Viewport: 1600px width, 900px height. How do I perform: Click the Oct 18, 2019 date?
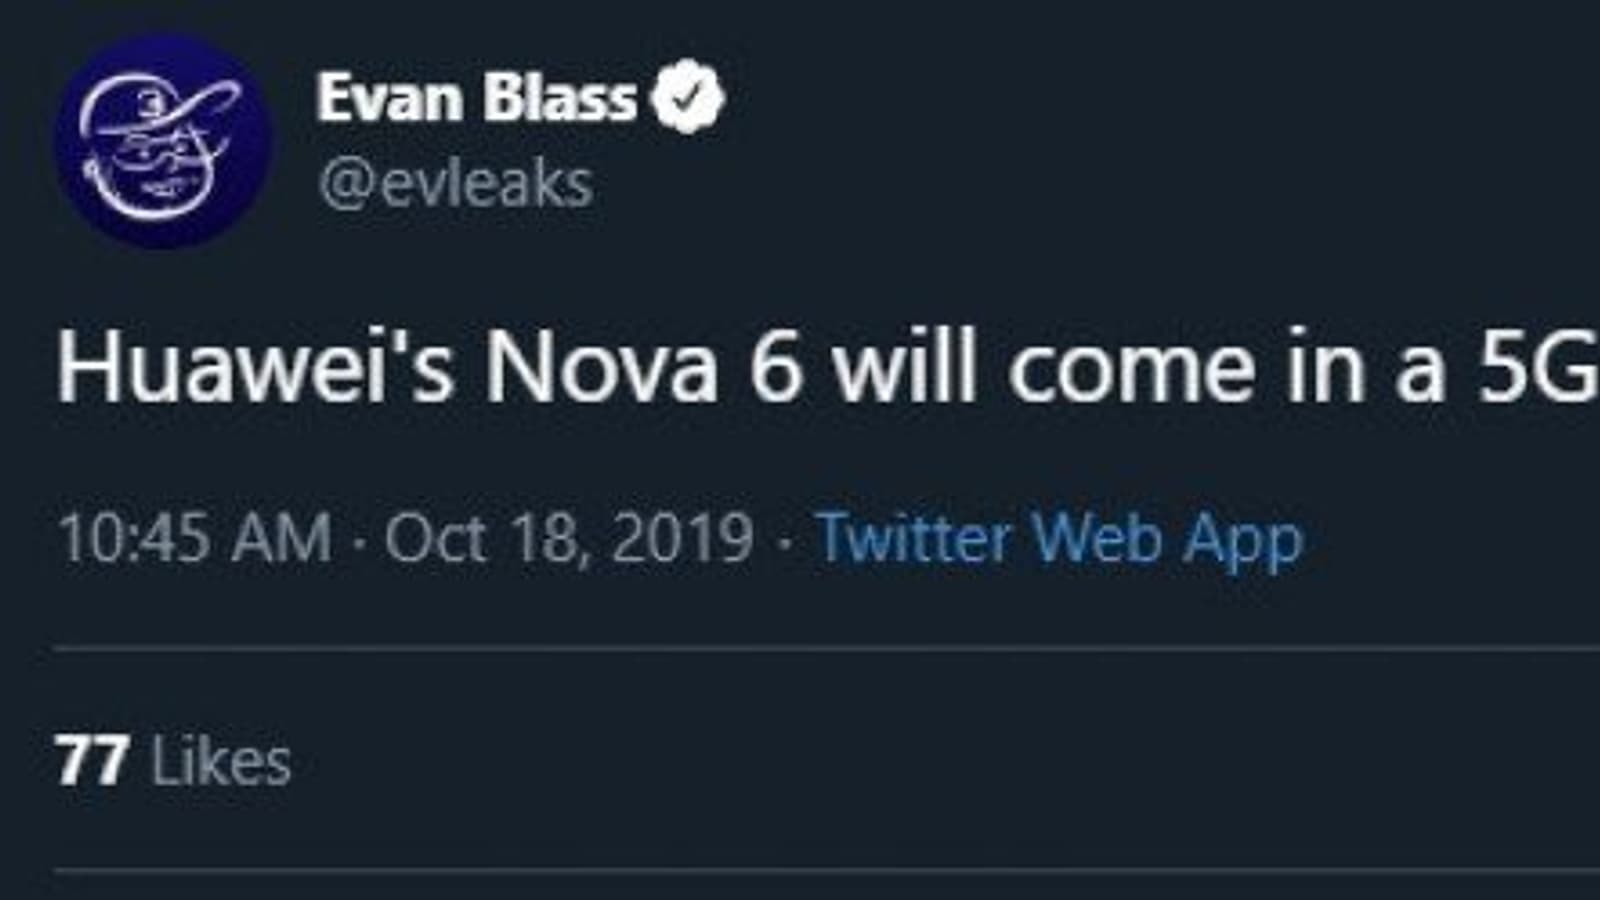point(569,538)
